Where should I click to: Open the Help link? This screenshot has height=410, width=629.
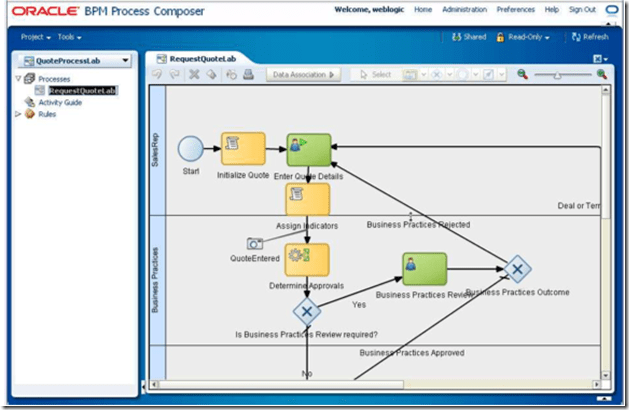(x=552, y=10)
